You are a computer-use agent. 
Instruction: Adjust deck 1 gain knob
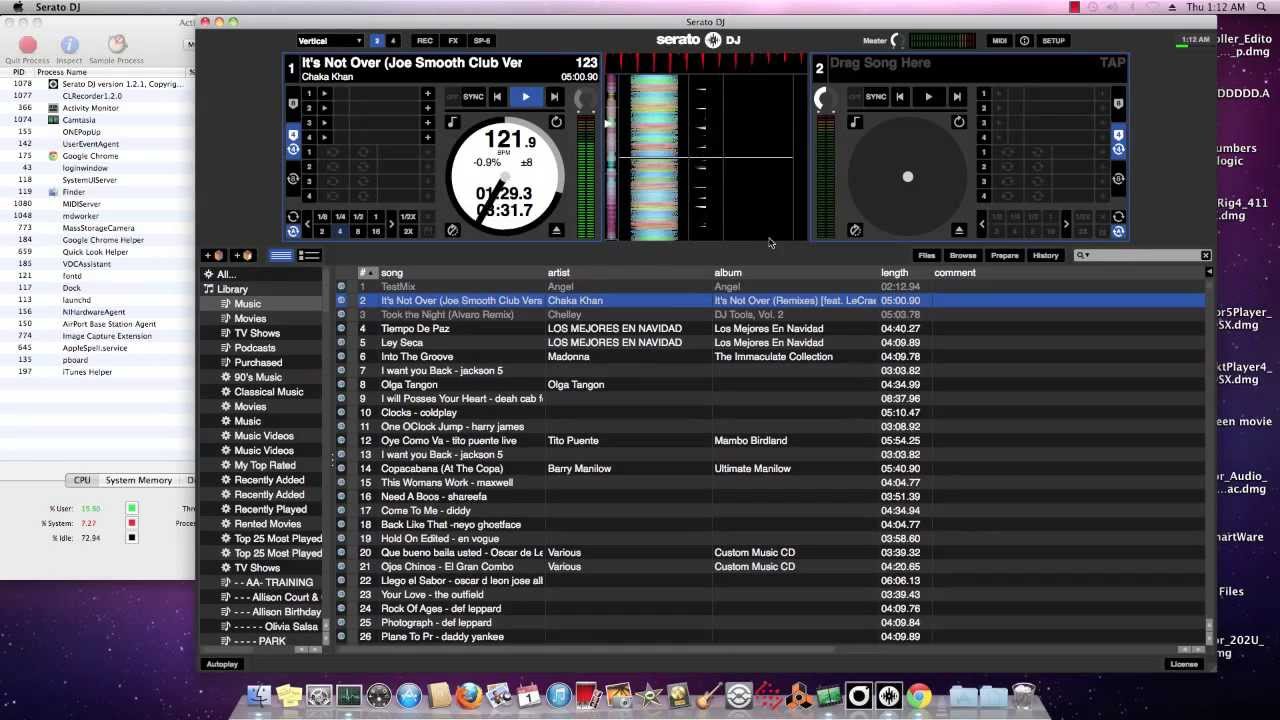(x=586, y=100)
